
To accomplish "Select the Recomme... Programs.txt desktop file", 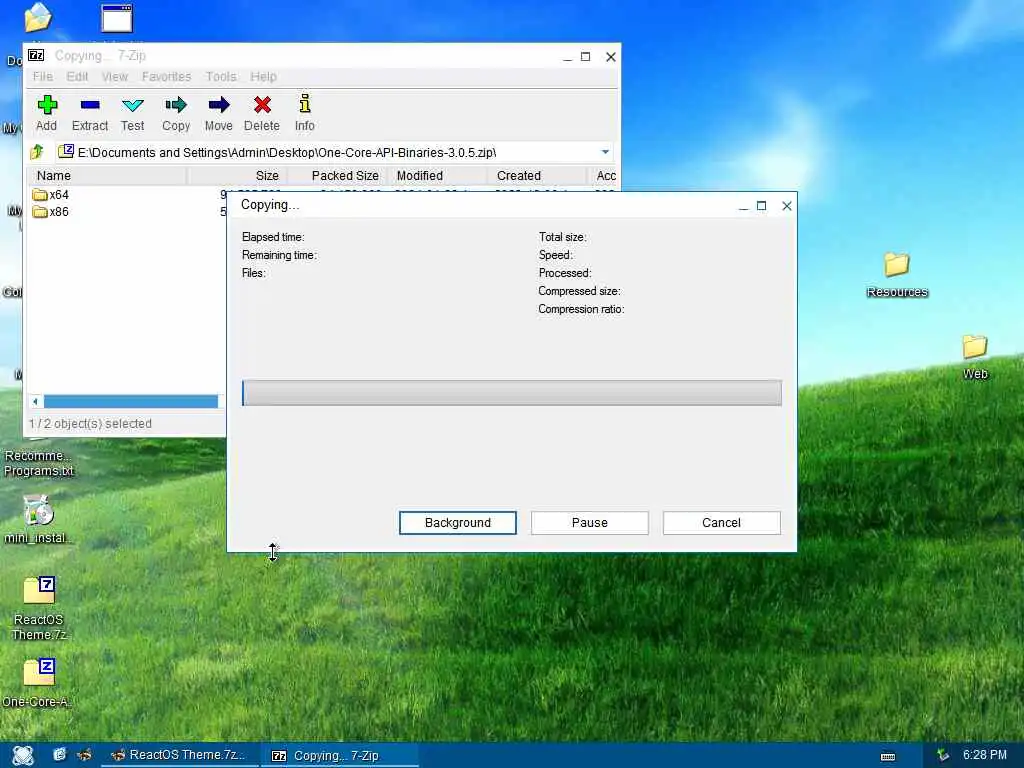I will [x=38, y=462].
